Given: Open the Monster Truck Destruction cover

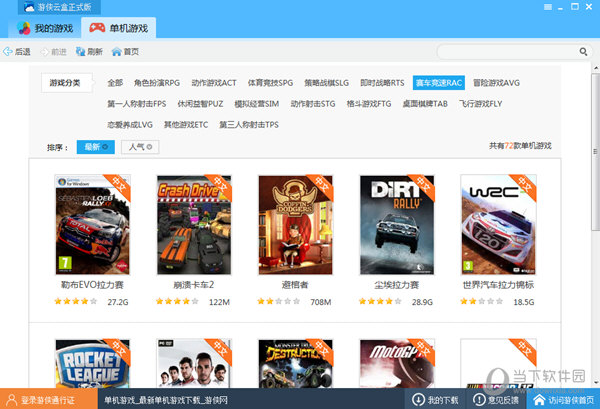Looking at the screenshot, I should point(295,363).
